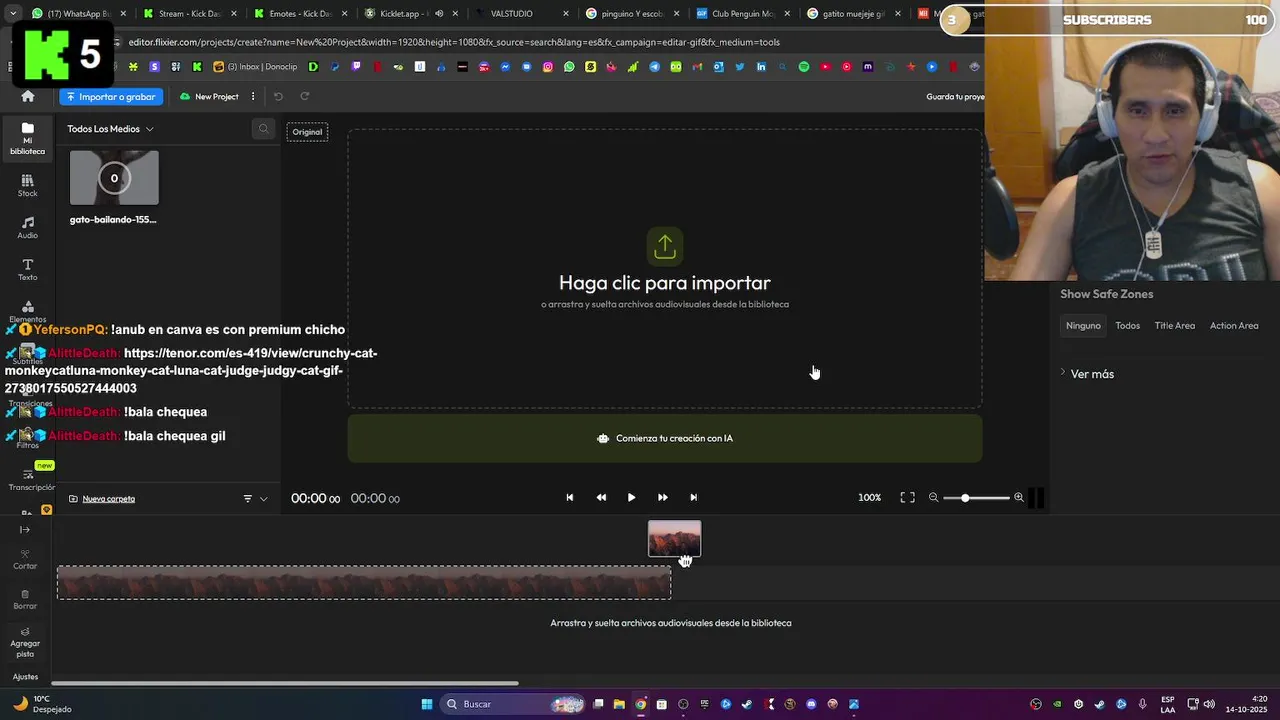The image size is (1280, 720).
Task: Click the Importar o grabar button
Action: point(111,96)
